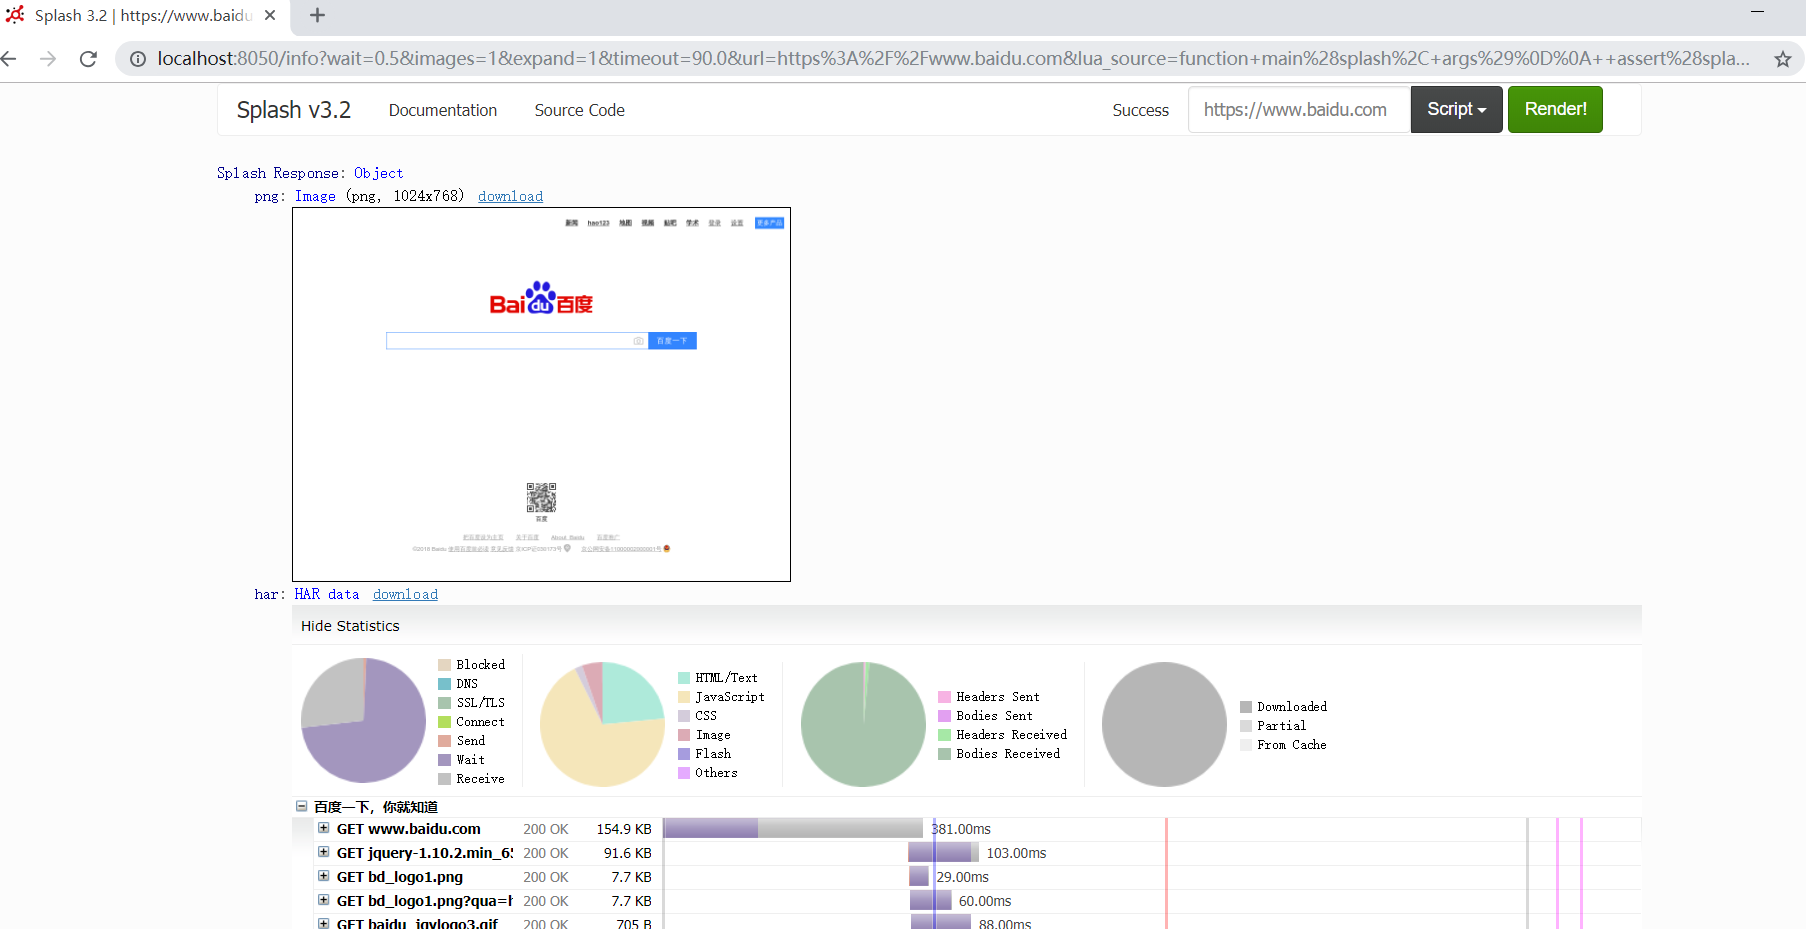Click the green Render! button
Screen dimensions: 1806x929
coord(1555,109)
